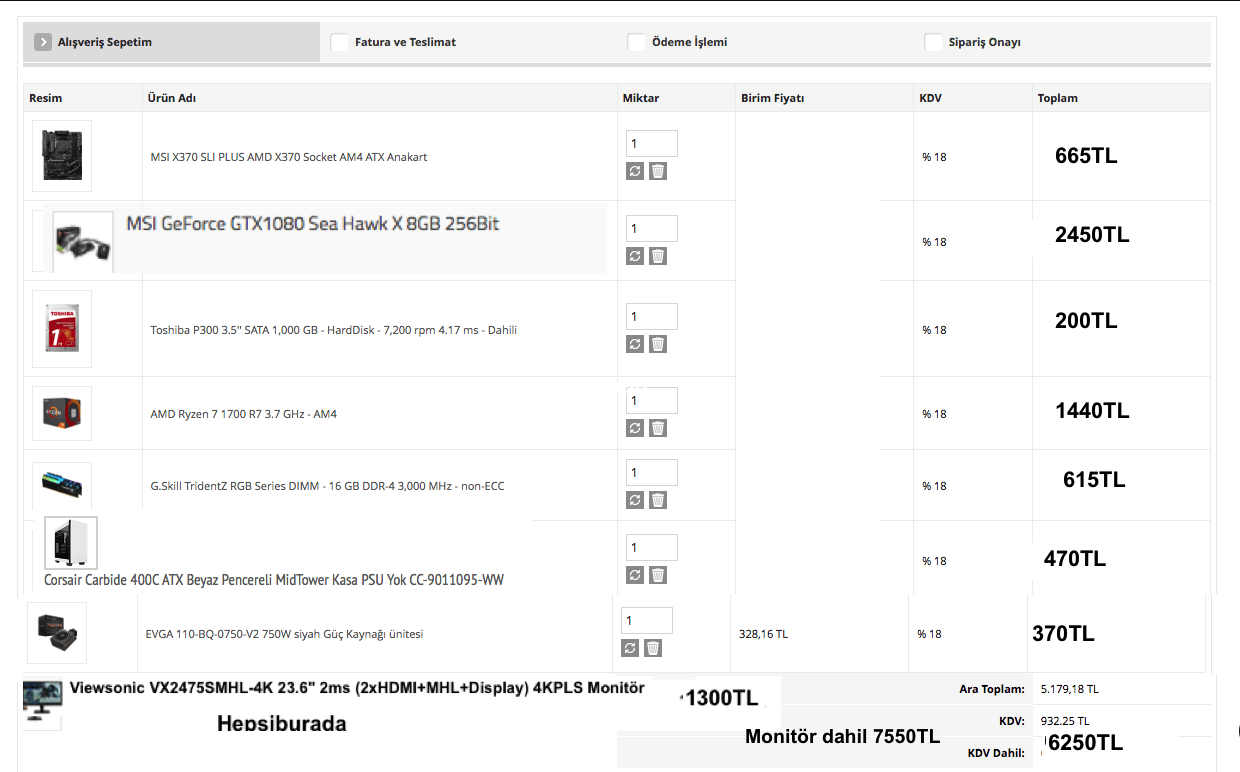
Task: Select the KDV amount 932.25 TL
Action: point(1065,721)
